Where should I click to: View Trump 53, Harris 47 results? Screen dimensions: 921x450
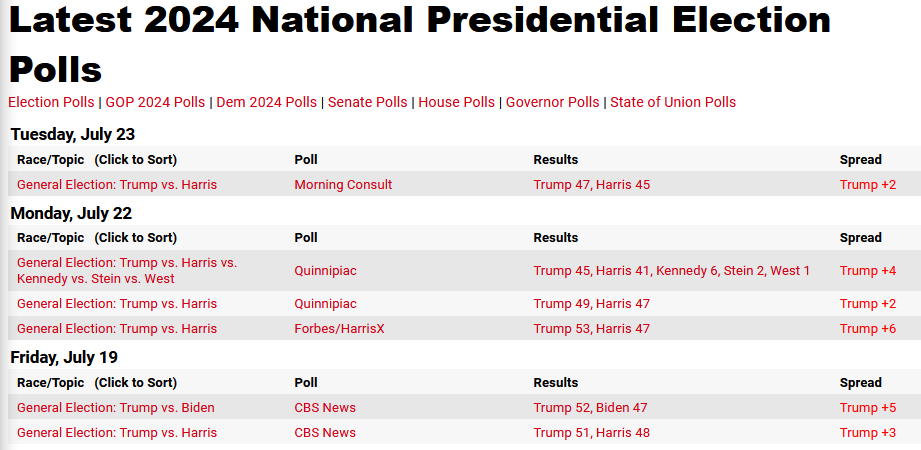[x=591, y=329]
